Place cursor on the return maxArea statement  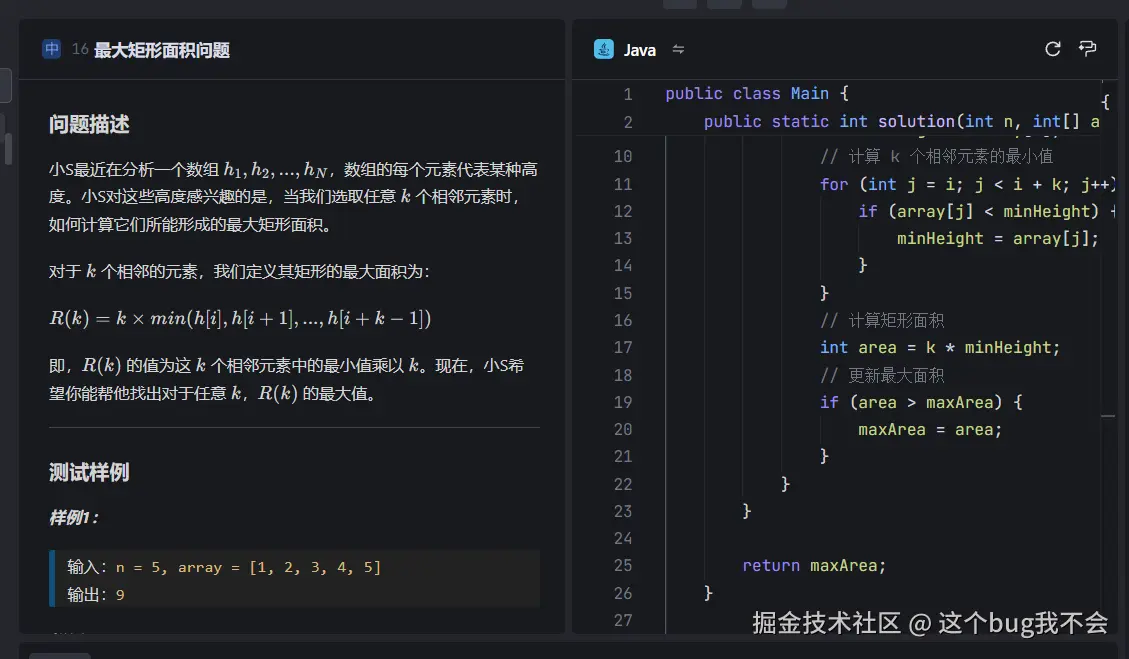click(x=813, y=565)
